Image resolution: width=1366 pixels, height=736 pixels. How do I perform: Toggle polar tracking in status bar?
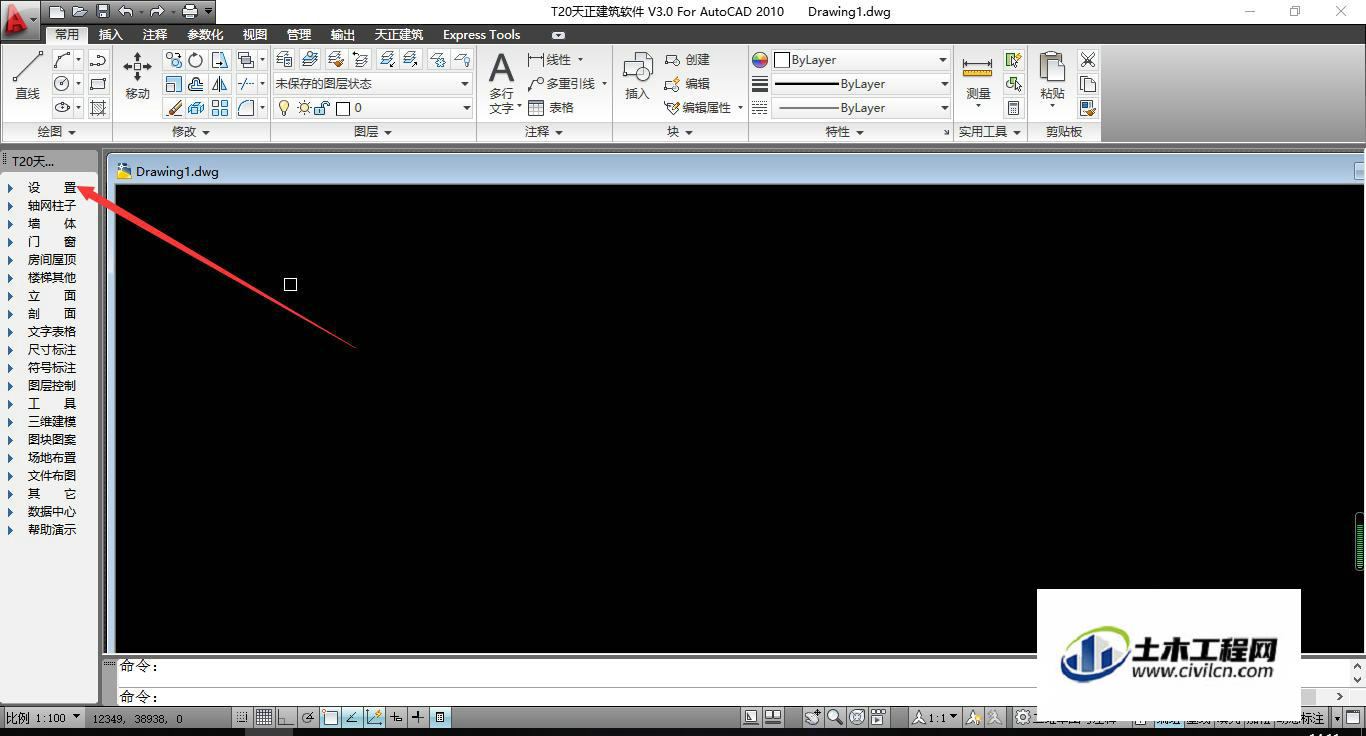click(308, 717)
